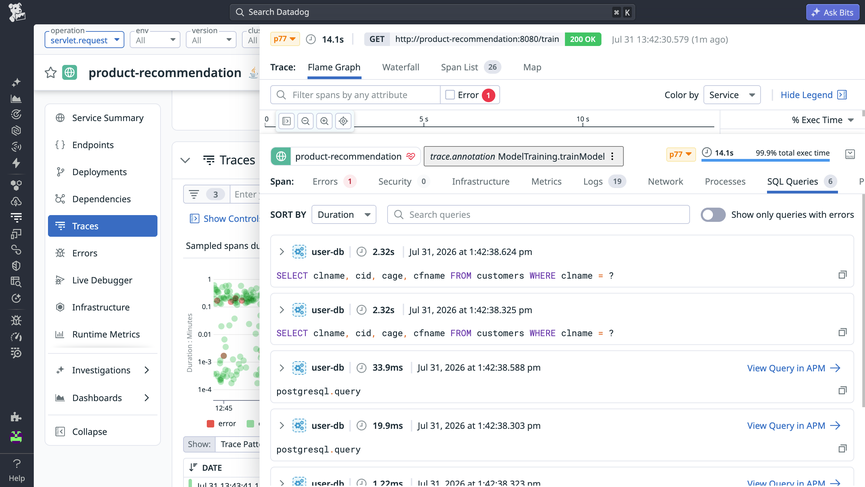The image size is (865, 487).
Task: Star the product-recommendation service
Action: (51, 72)
